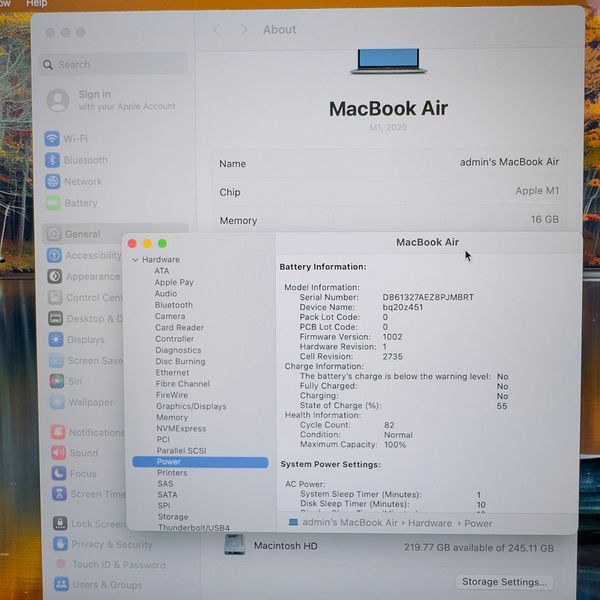
Task: Open Users & Groups icon in sidebar
Action: click(61, 584)
